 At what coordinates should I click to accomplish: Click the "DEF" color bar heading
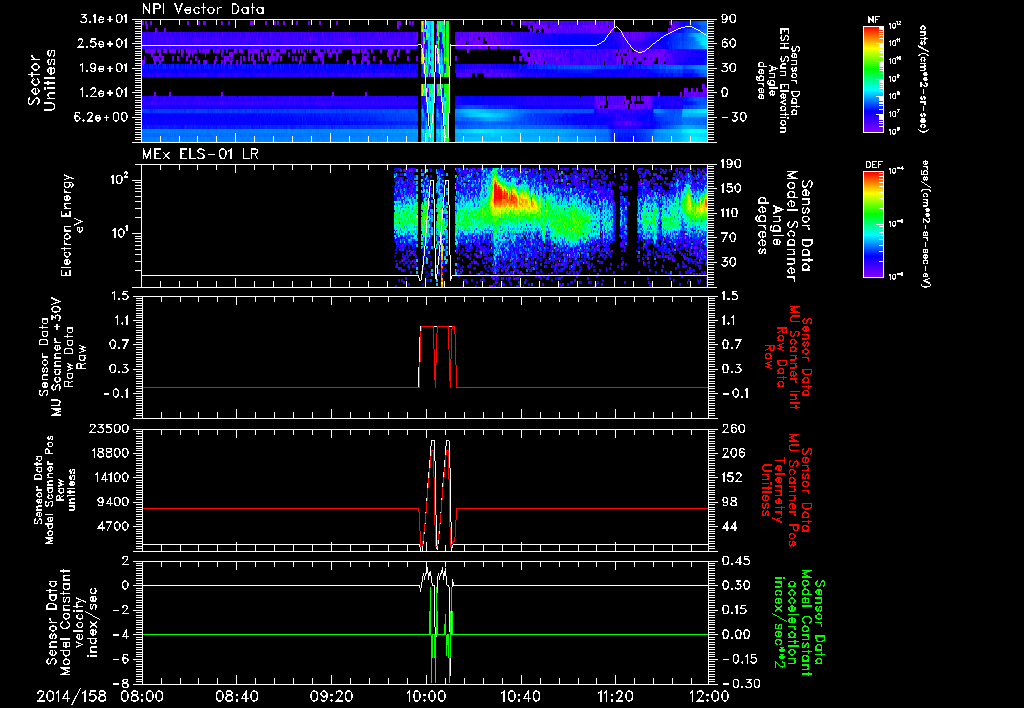[873, 165]
